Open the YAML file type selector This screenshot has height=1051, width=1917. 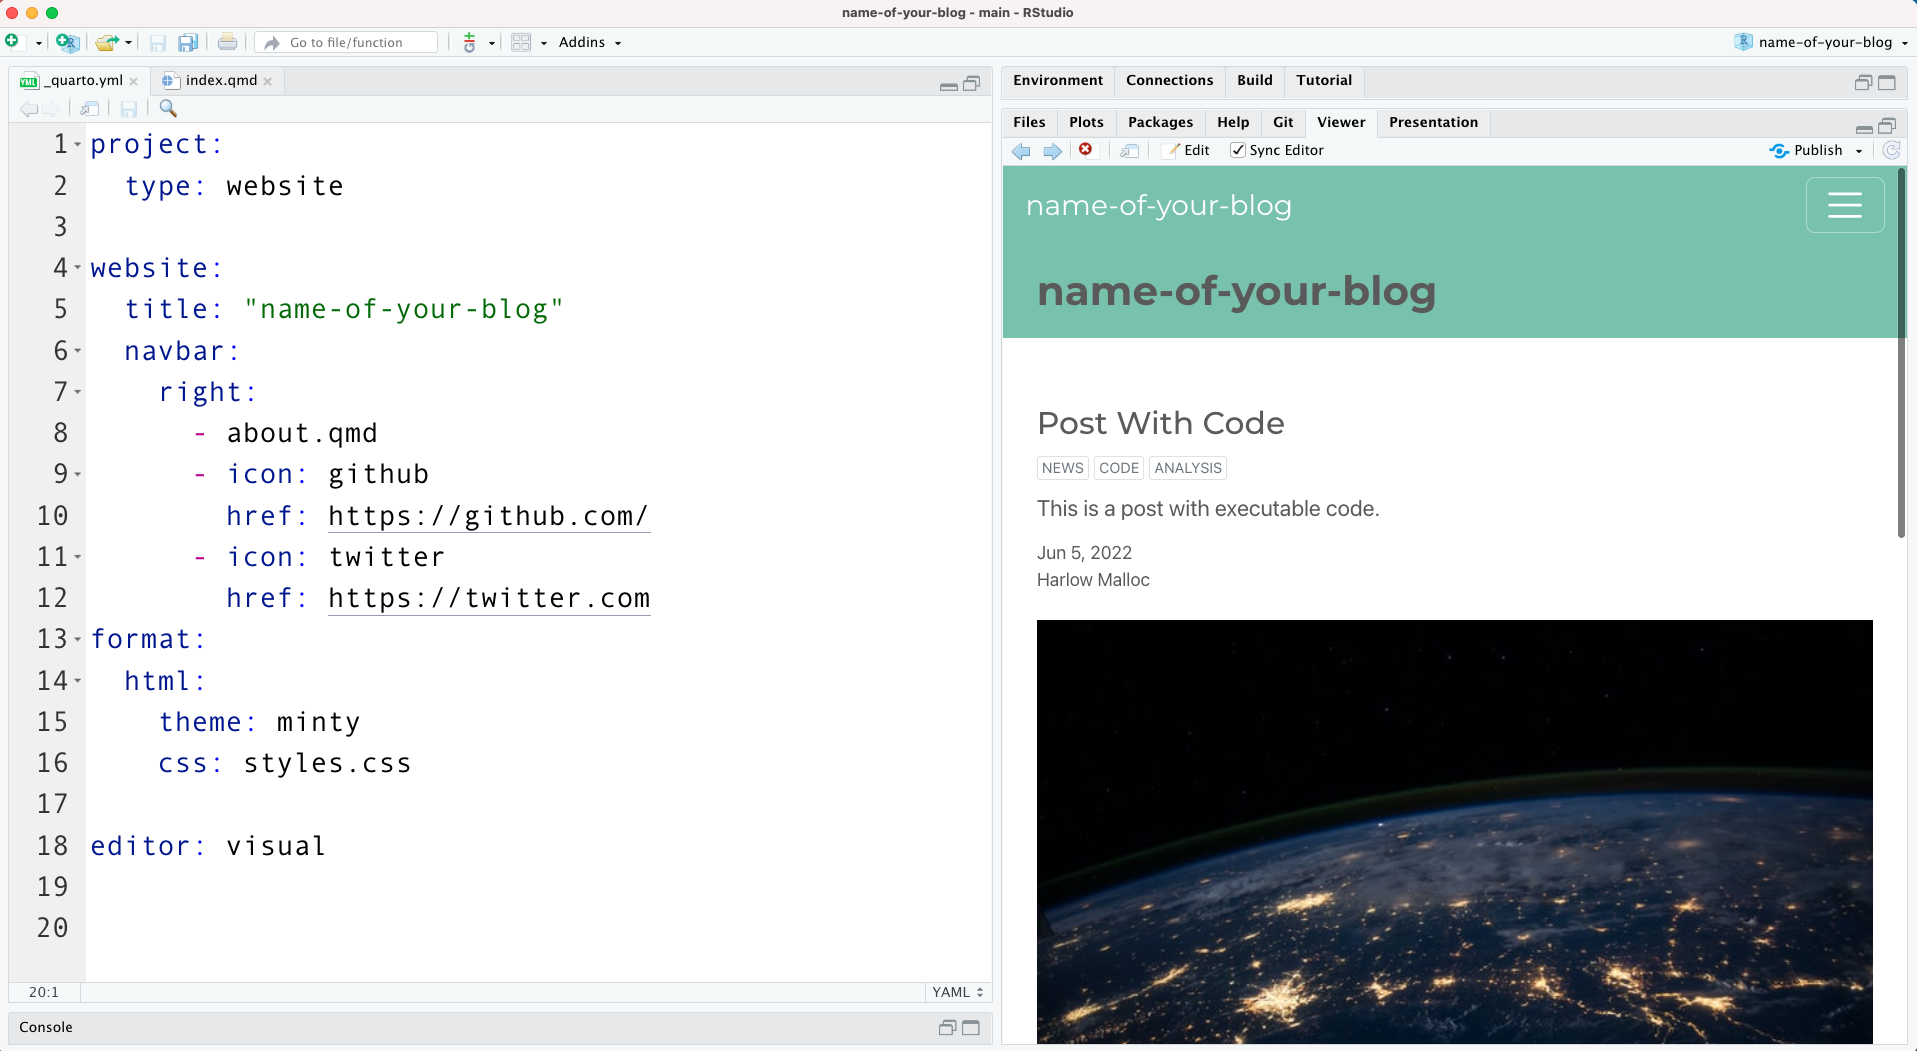click(x=958, y=992)
